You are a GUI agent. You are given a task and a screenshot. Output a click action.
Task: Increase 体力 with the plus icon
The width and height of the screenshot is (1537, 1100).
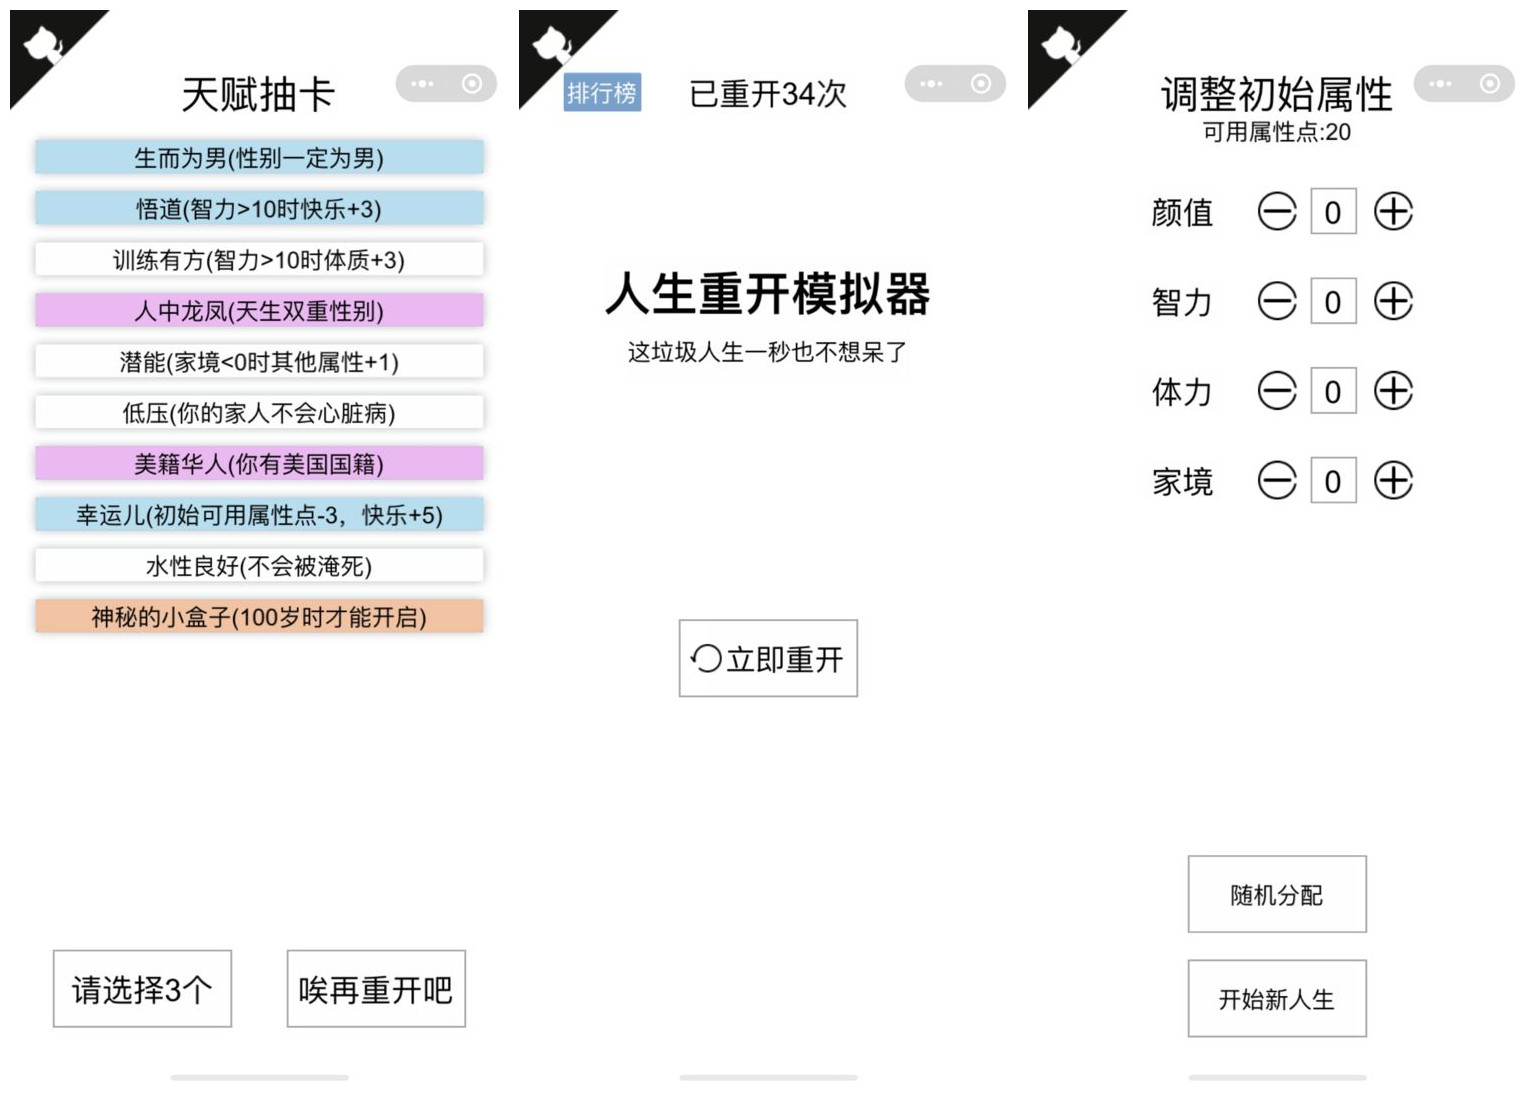[x=1393, y=391]
